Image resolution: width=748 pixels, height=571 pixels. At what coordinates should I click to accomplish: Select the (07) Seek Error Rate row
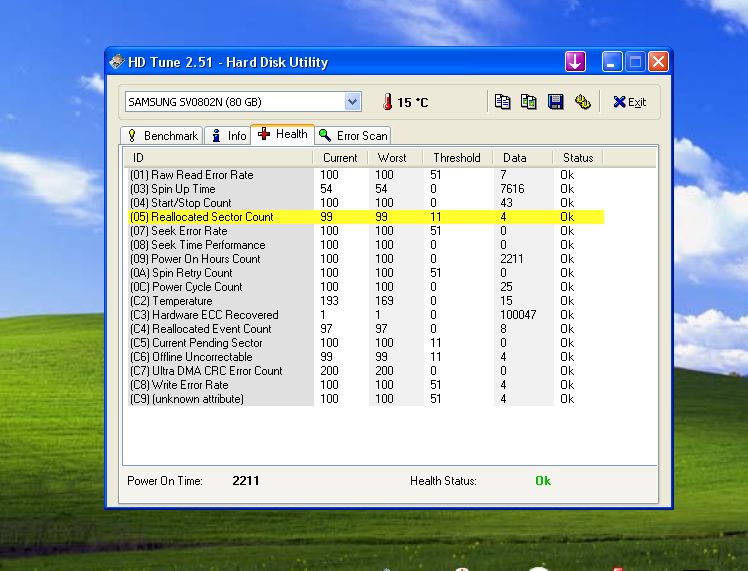366,231
